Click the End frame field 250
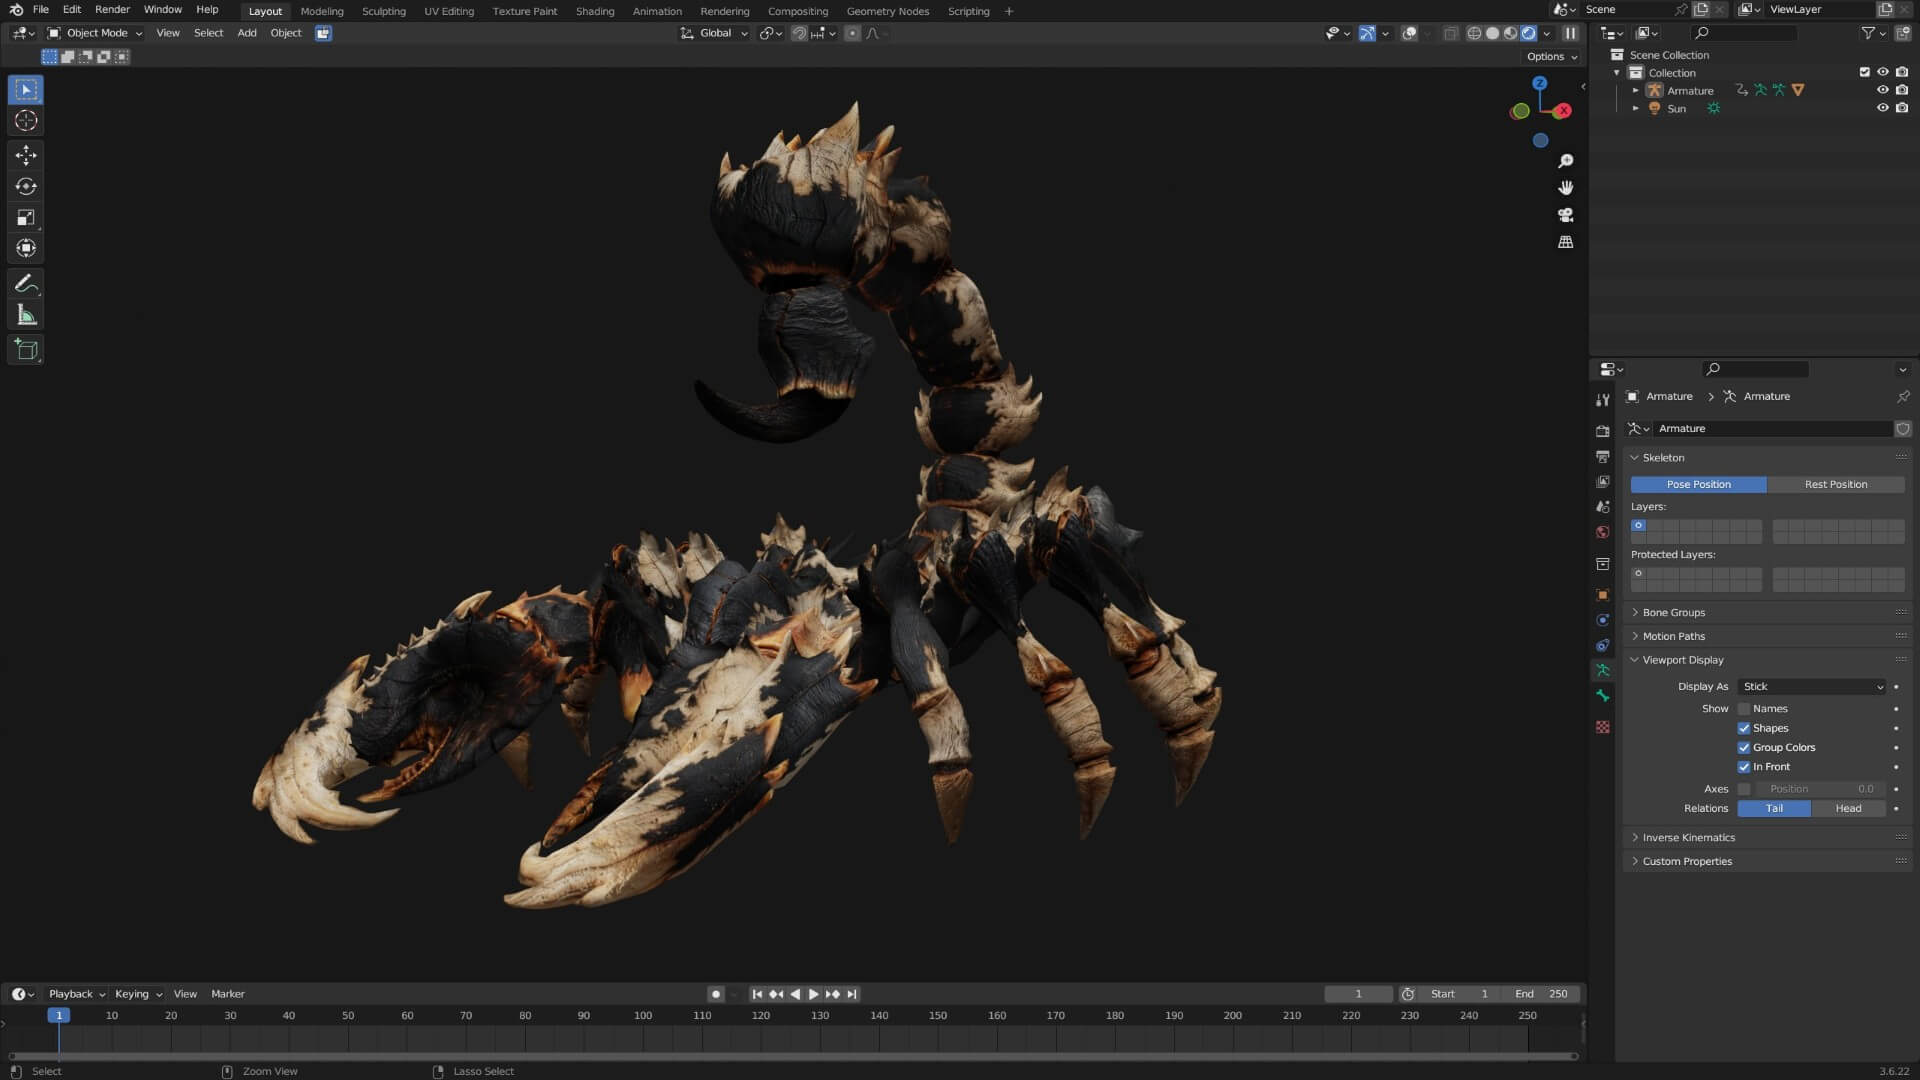This screenshot has height=1080, width=1920. [1540, 995]
